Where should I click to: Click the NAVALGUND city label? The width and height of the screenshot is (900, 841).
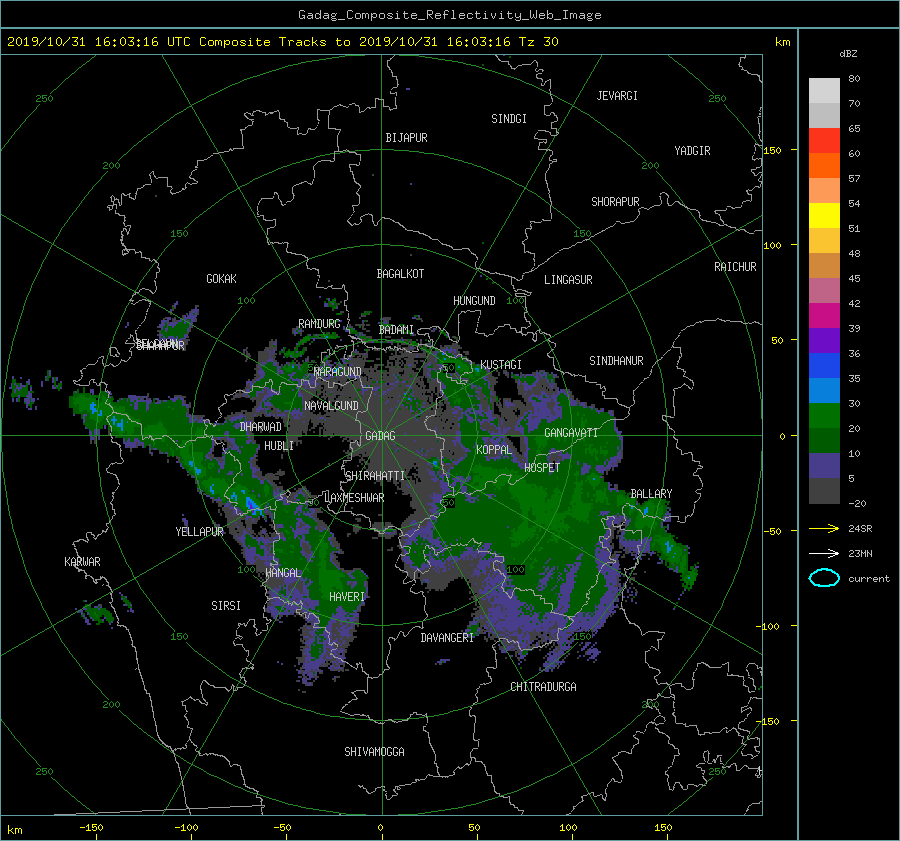coord(331,406)
